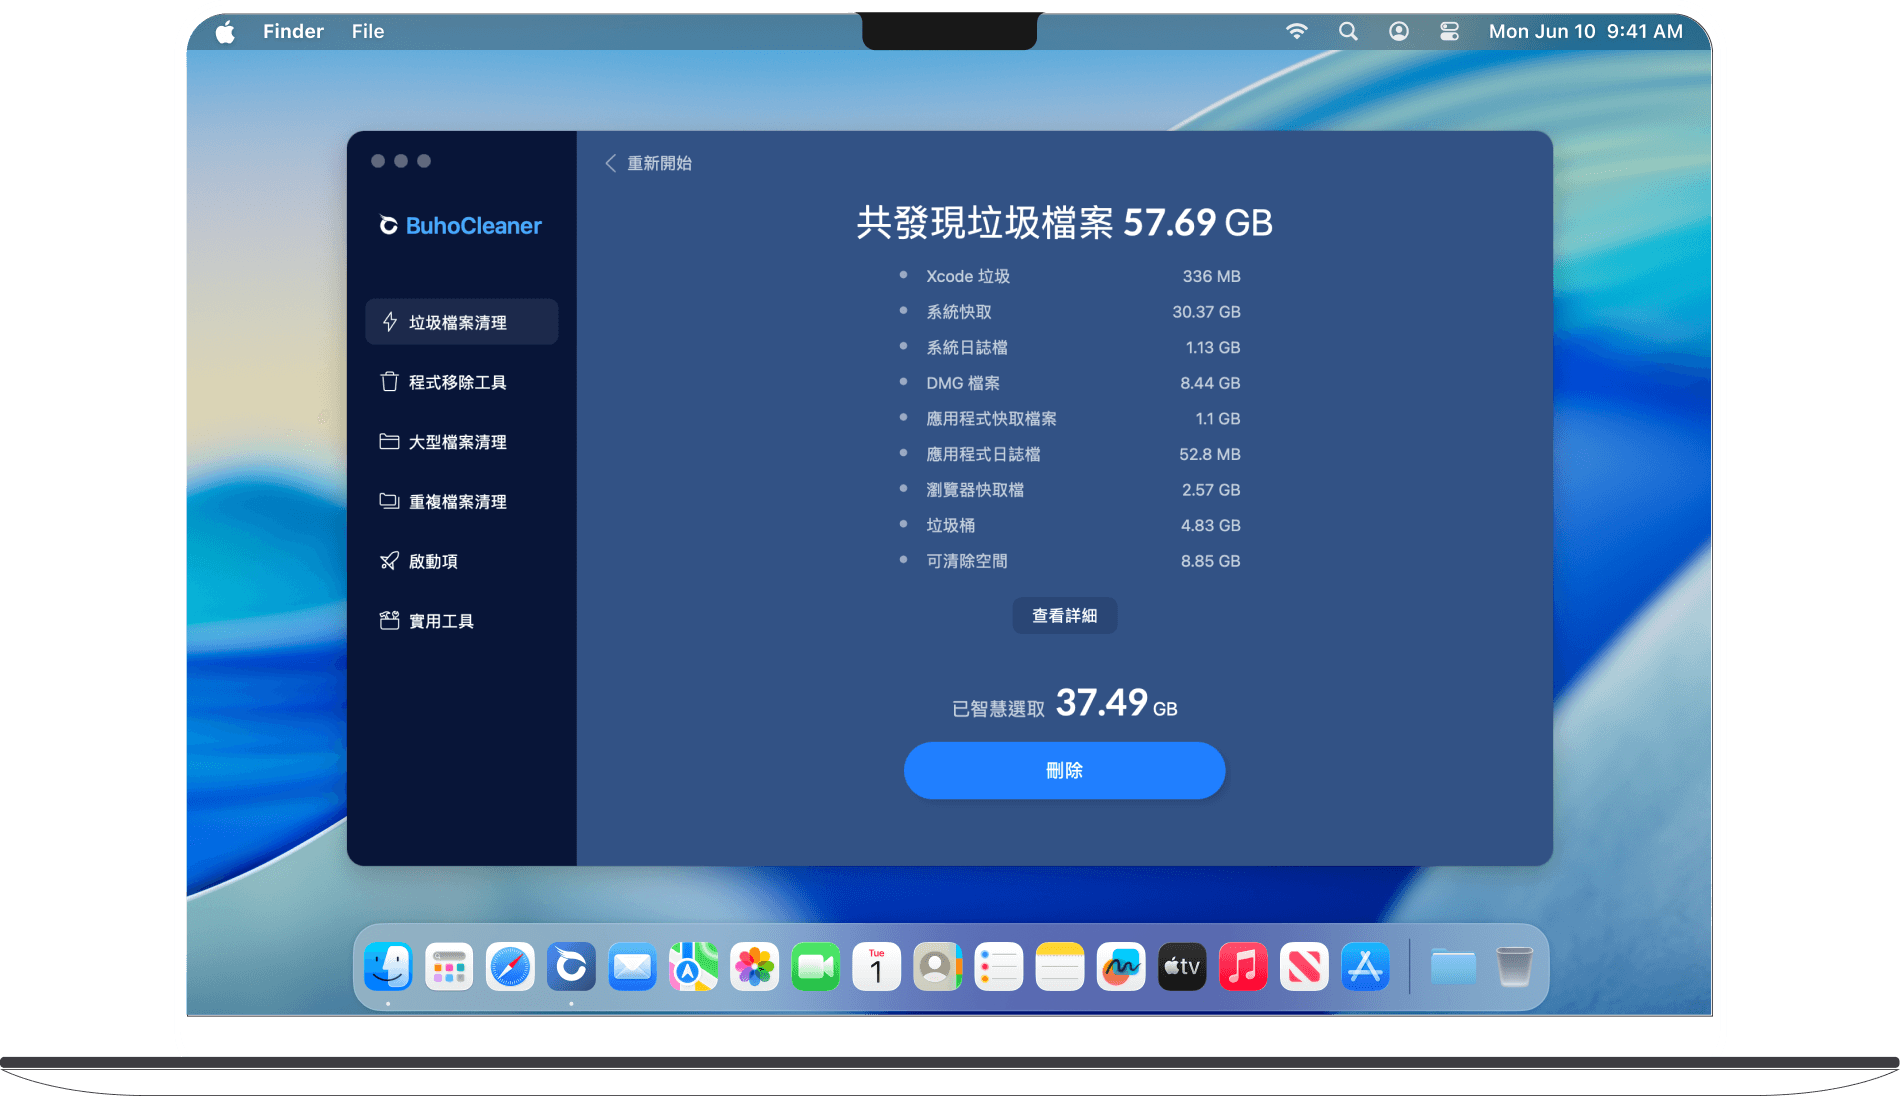This screenshot has width=1900, height=1096.
Task: Open Control Center in the menu bar
Action: [x=1449, y=31]
